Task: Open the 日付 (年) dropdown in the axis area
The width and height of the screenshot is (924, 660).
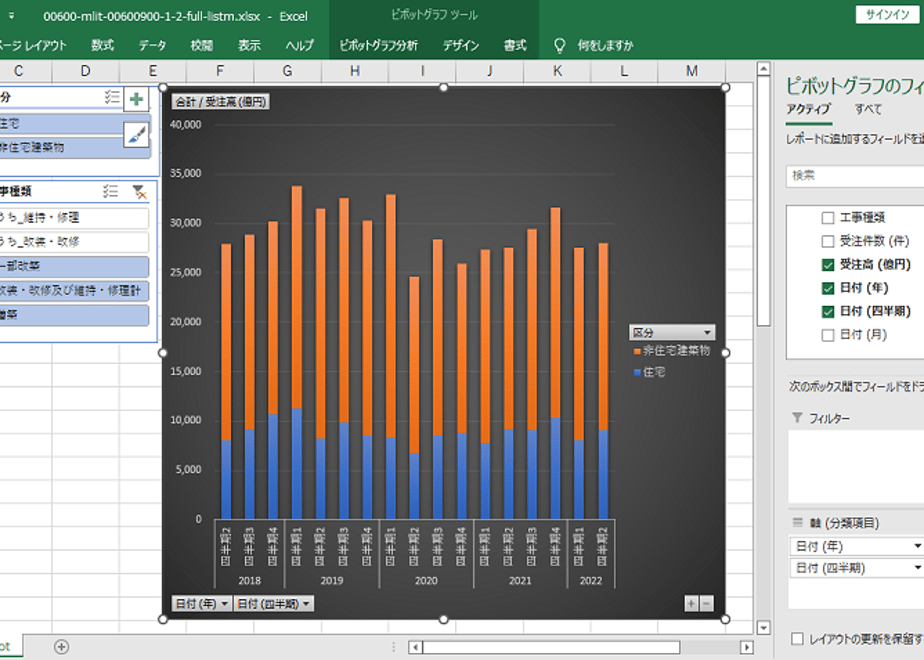Action: 917,546
